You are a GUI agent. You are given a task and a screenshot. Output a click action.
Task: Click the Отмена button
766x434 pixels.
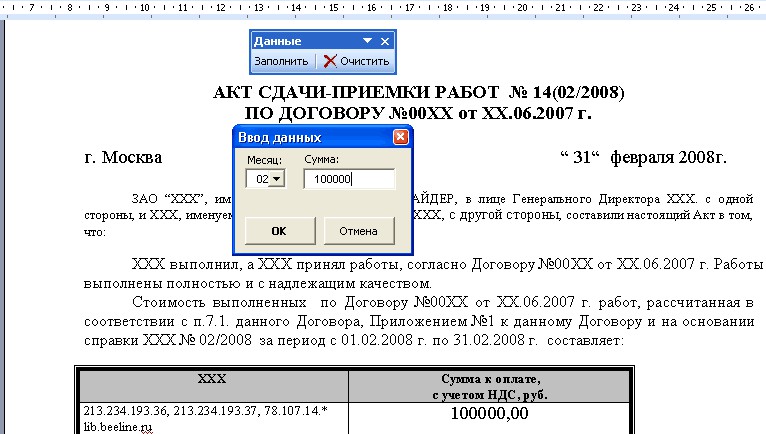click(x=359, y=231)
